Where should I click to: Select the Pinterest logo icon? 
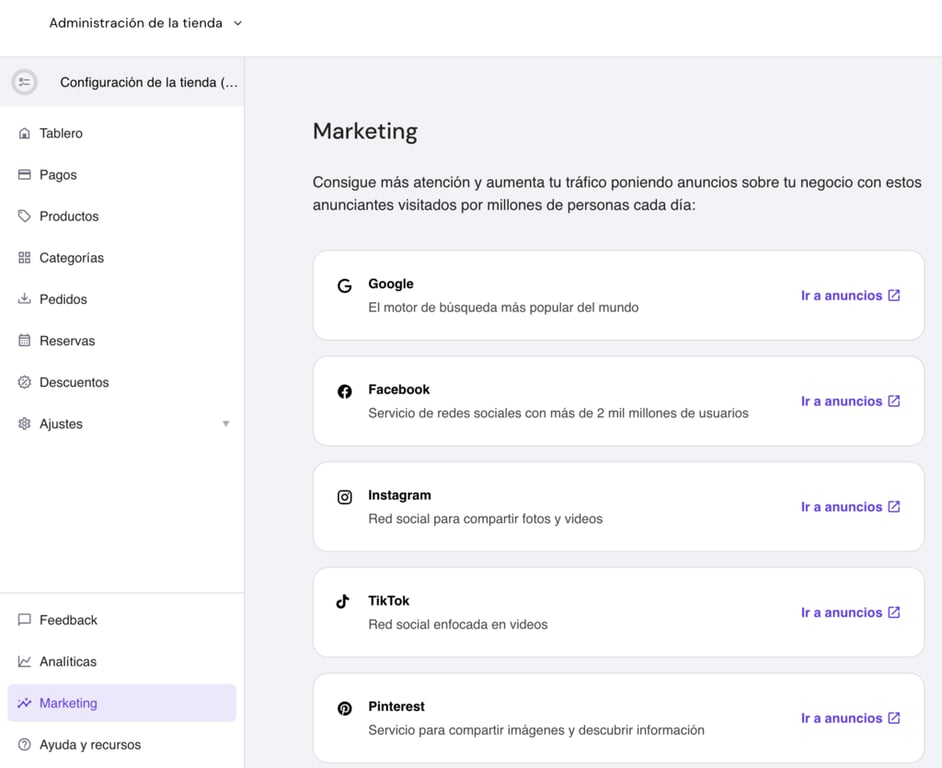344,707
